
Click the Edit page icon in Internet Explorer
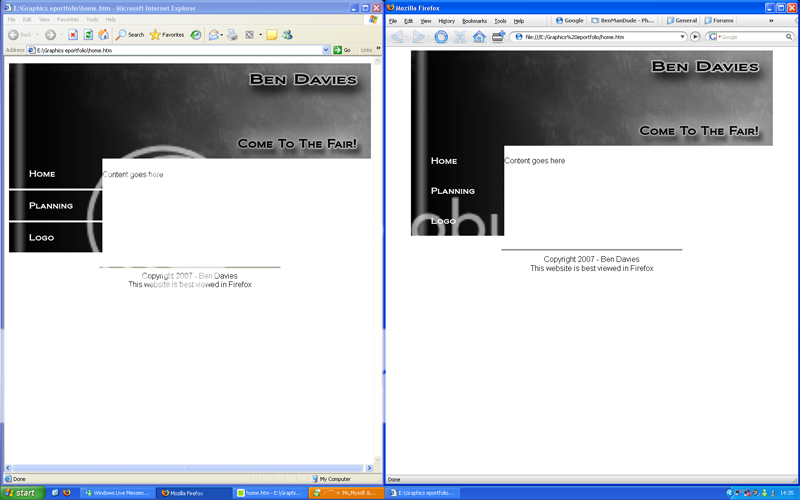[x=249, y=35]
